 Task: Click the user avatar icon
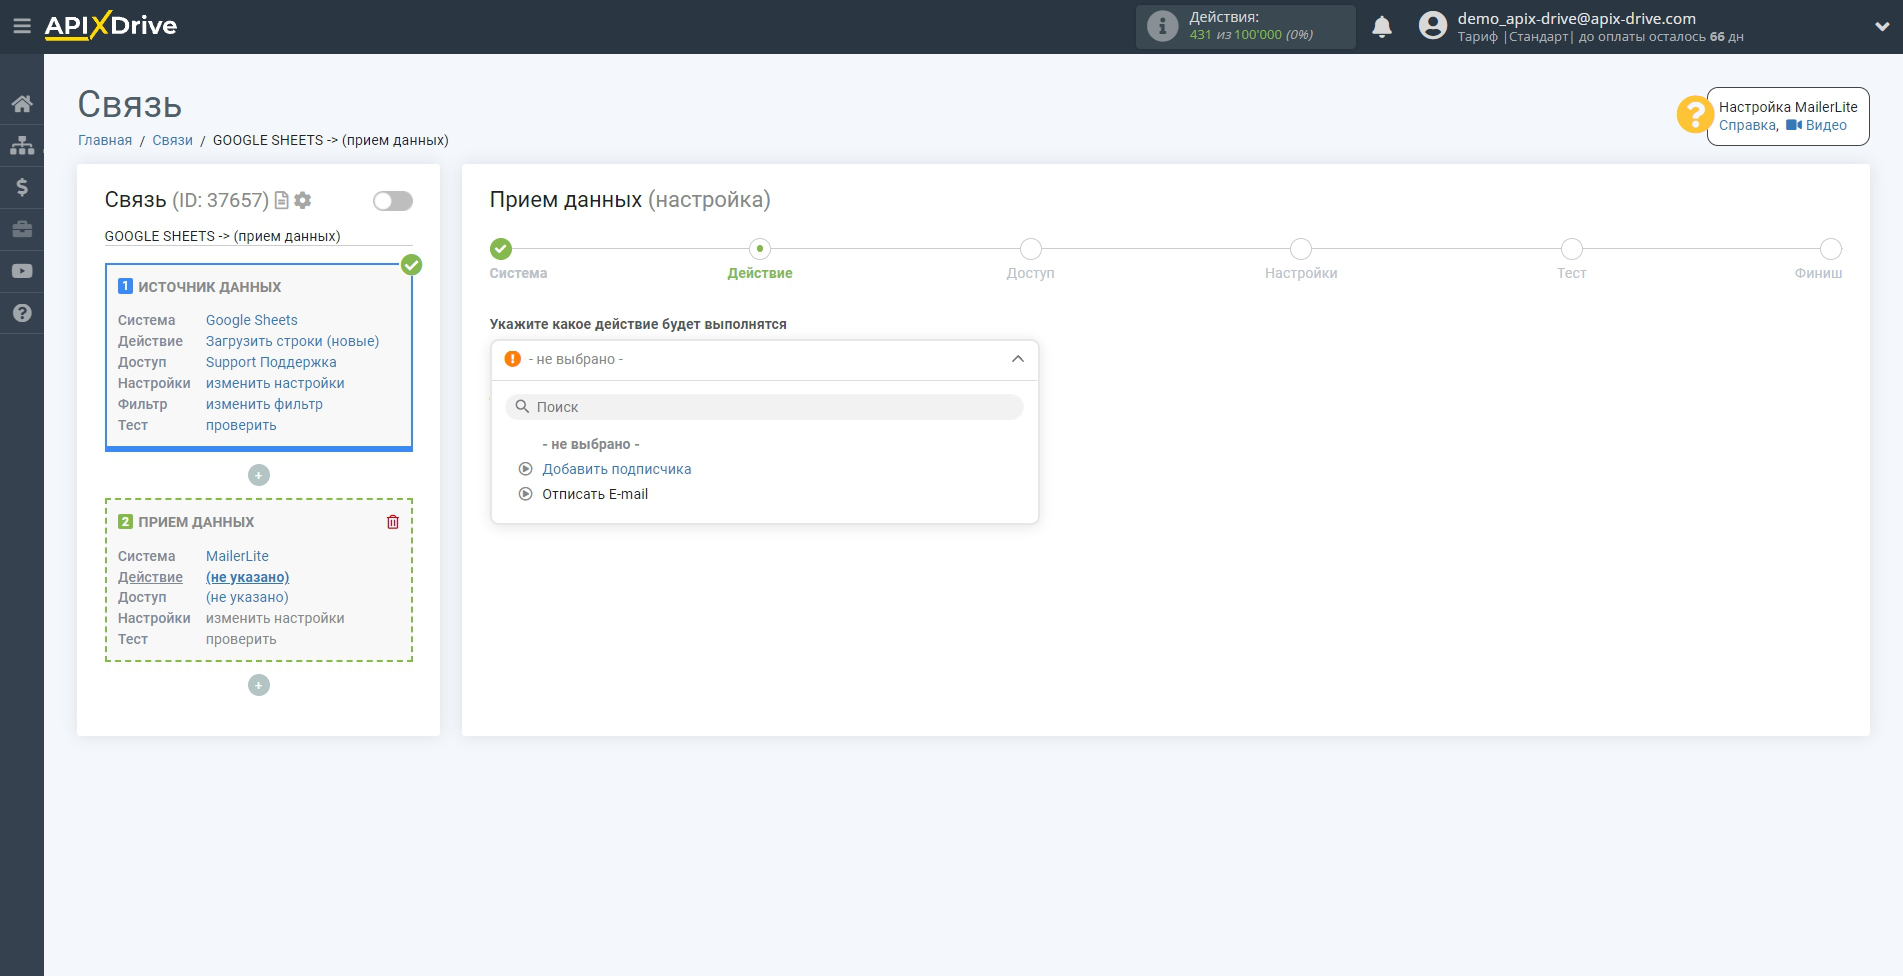[1433, 26]
